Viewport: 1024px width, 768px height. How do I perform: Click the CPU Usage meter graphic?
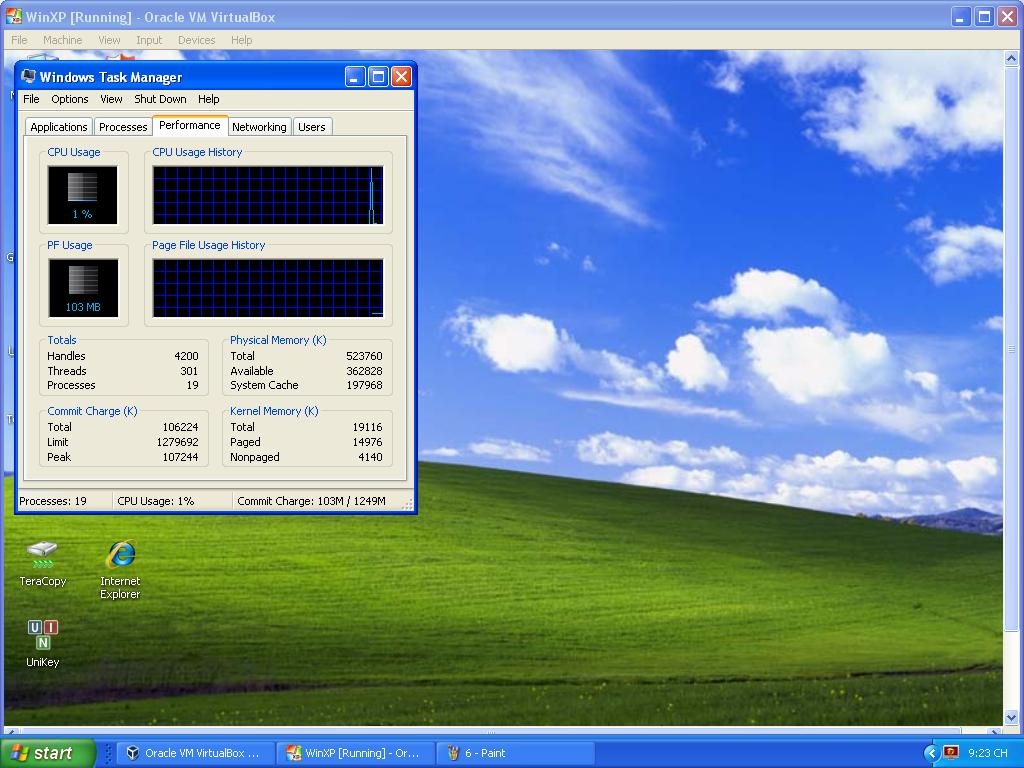coord(82,195)
